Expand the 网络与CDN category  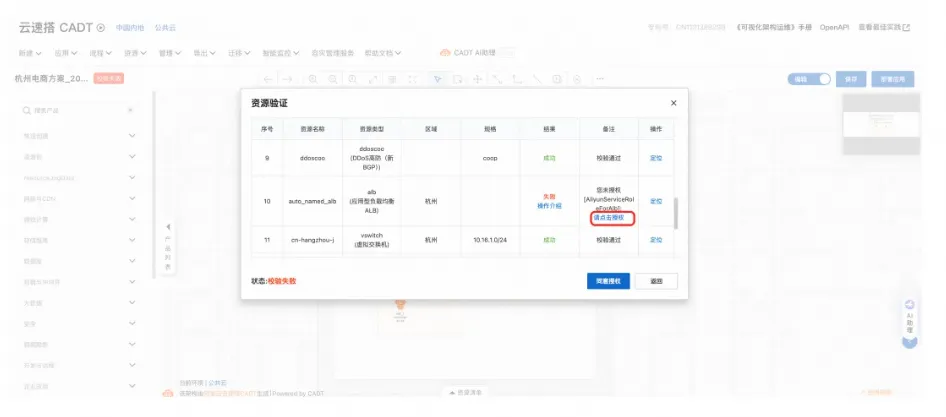click(79, 199)
